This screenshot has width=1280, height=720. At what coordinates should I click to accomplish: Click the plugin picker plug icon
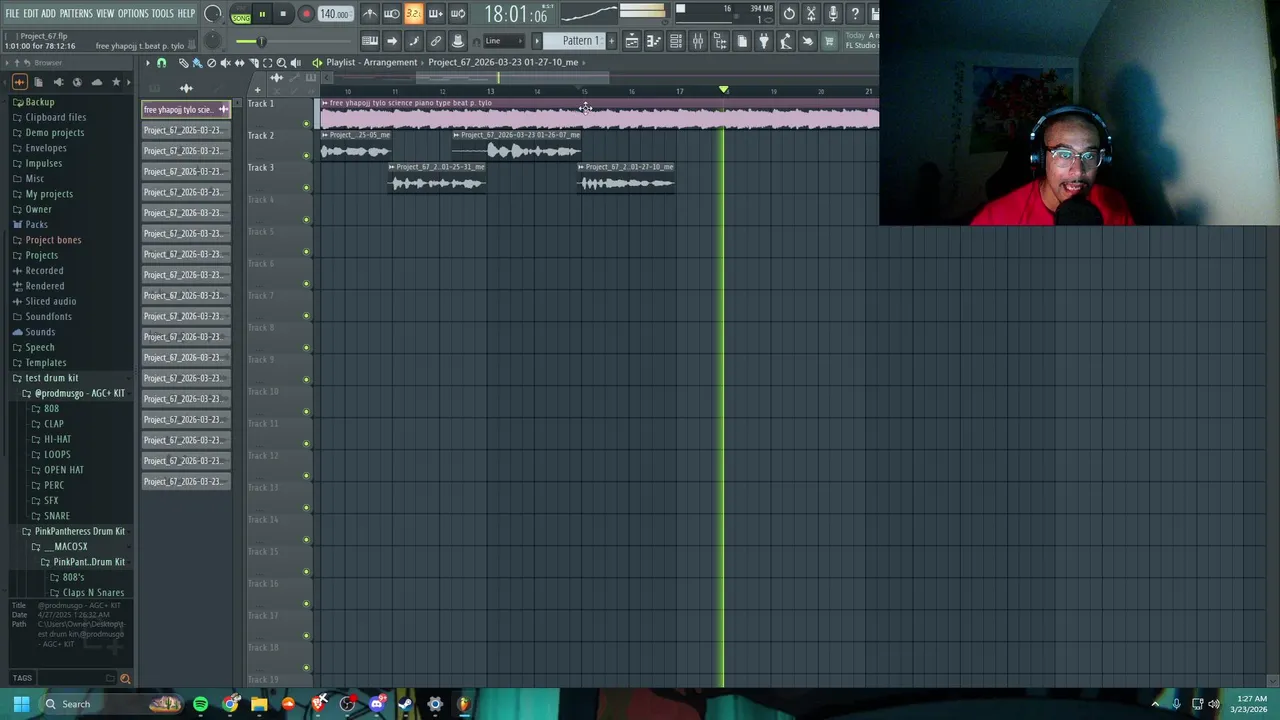(x=764, y=41)
